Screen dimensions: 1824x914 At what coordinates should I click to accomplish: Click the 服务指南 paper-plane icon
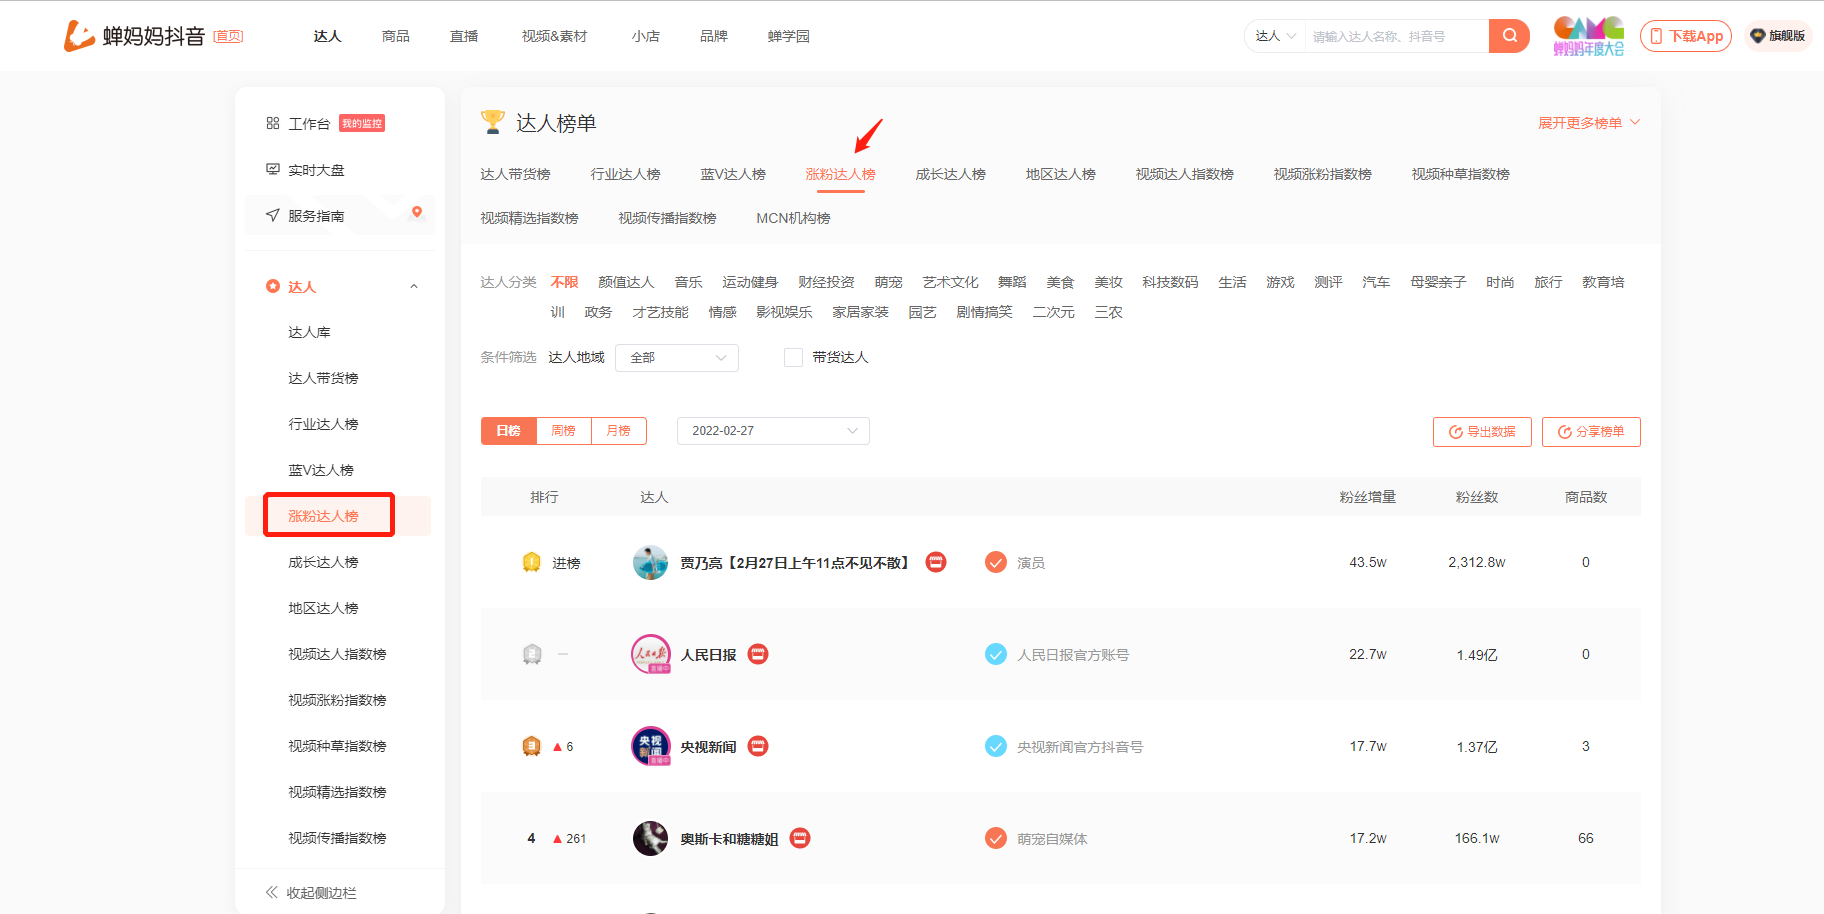point(272,215)
